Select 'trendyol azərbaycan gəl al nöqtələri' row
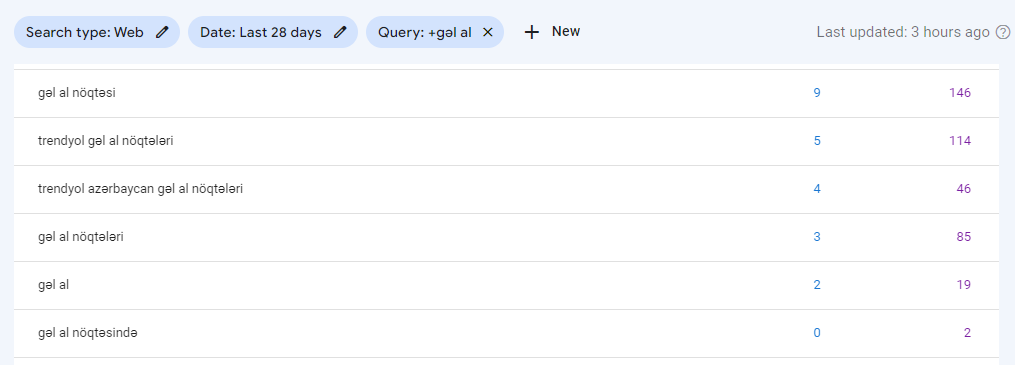 click(506, 189)
